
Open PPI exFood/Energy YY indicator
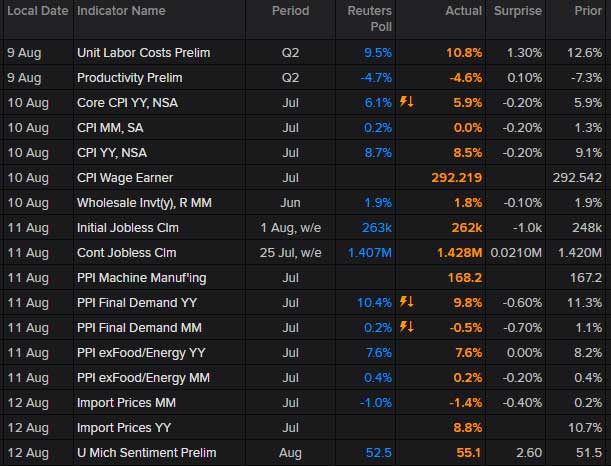click(x=141, y=353)
